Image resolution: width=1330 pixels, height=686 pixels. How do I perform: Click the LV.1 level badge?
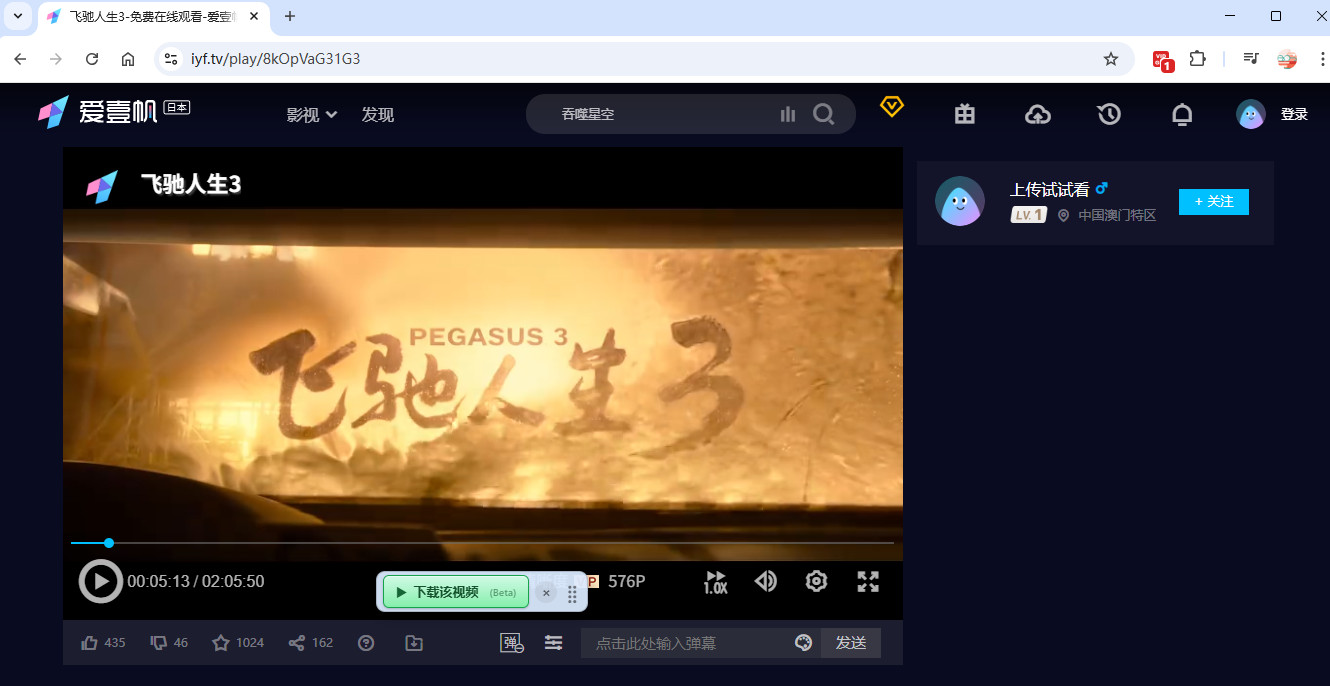(x=1028, y=215)
